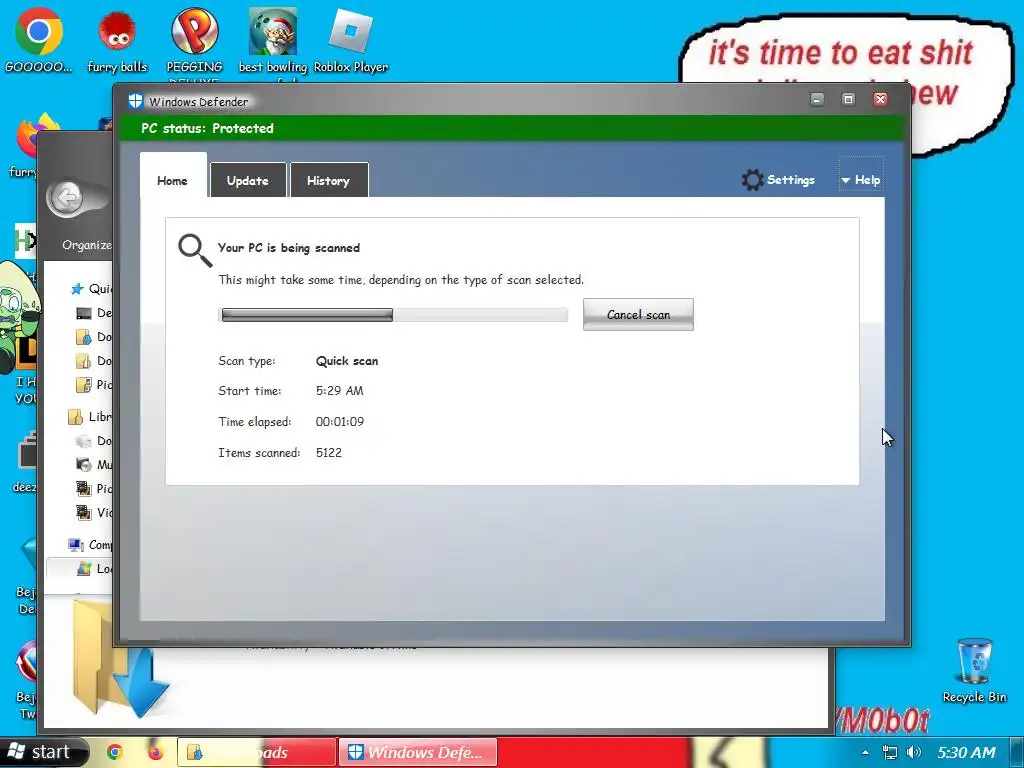Viewport: 1024px width, 768px height.
Task: Close the Windows Defender window
Action: point(880,99)
